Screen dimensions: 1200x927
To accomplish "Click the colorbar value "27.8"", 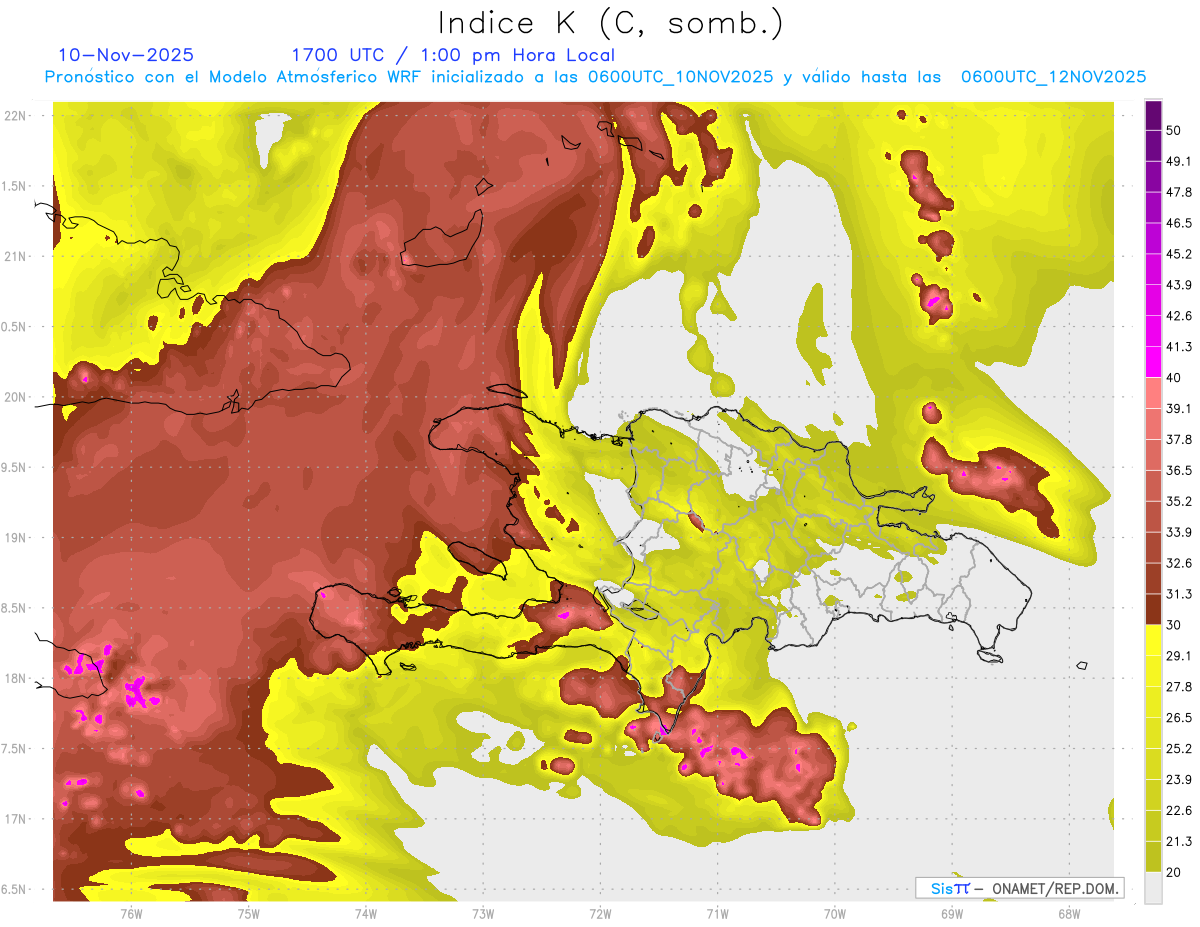I will tap(1179, 687).
